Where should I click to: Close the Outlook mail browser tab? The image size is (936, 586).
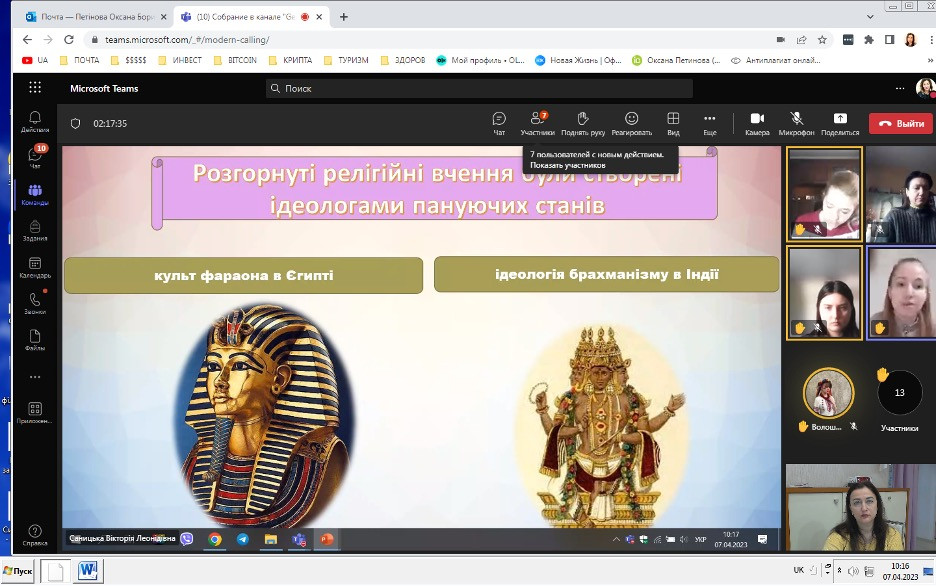pos(164,17)
